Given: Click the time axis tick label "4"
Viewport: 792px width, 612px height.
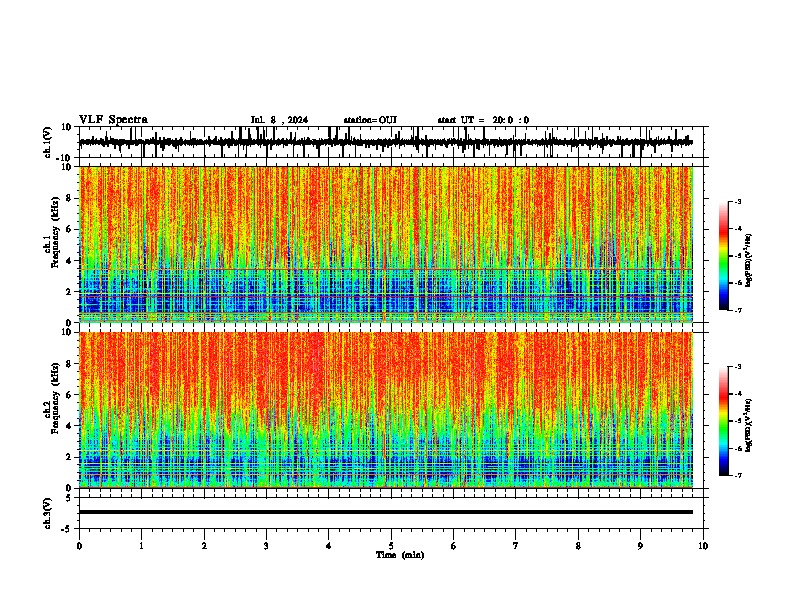Looking at the screenshot, I should (x=328, y=546).
